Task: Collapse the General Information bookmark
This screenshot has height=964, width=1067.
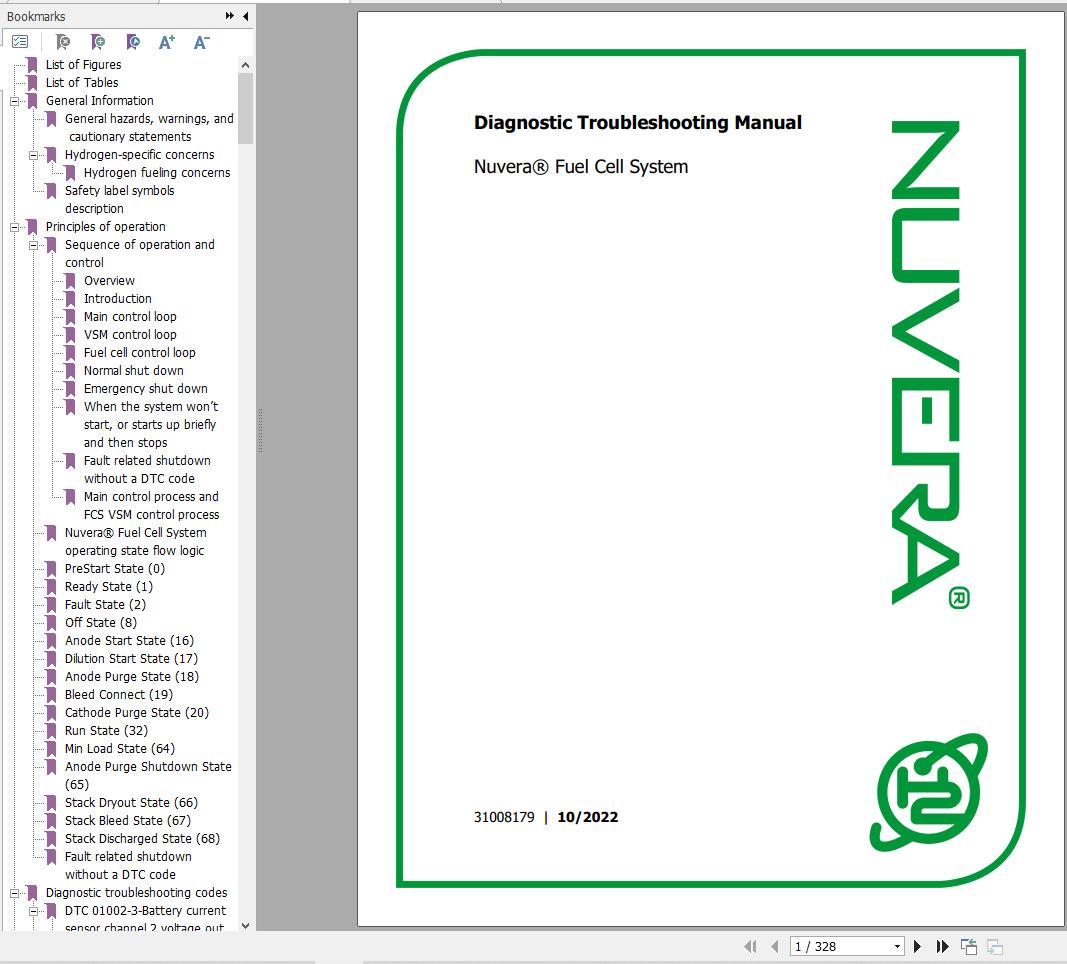Action: click(14, 101)
